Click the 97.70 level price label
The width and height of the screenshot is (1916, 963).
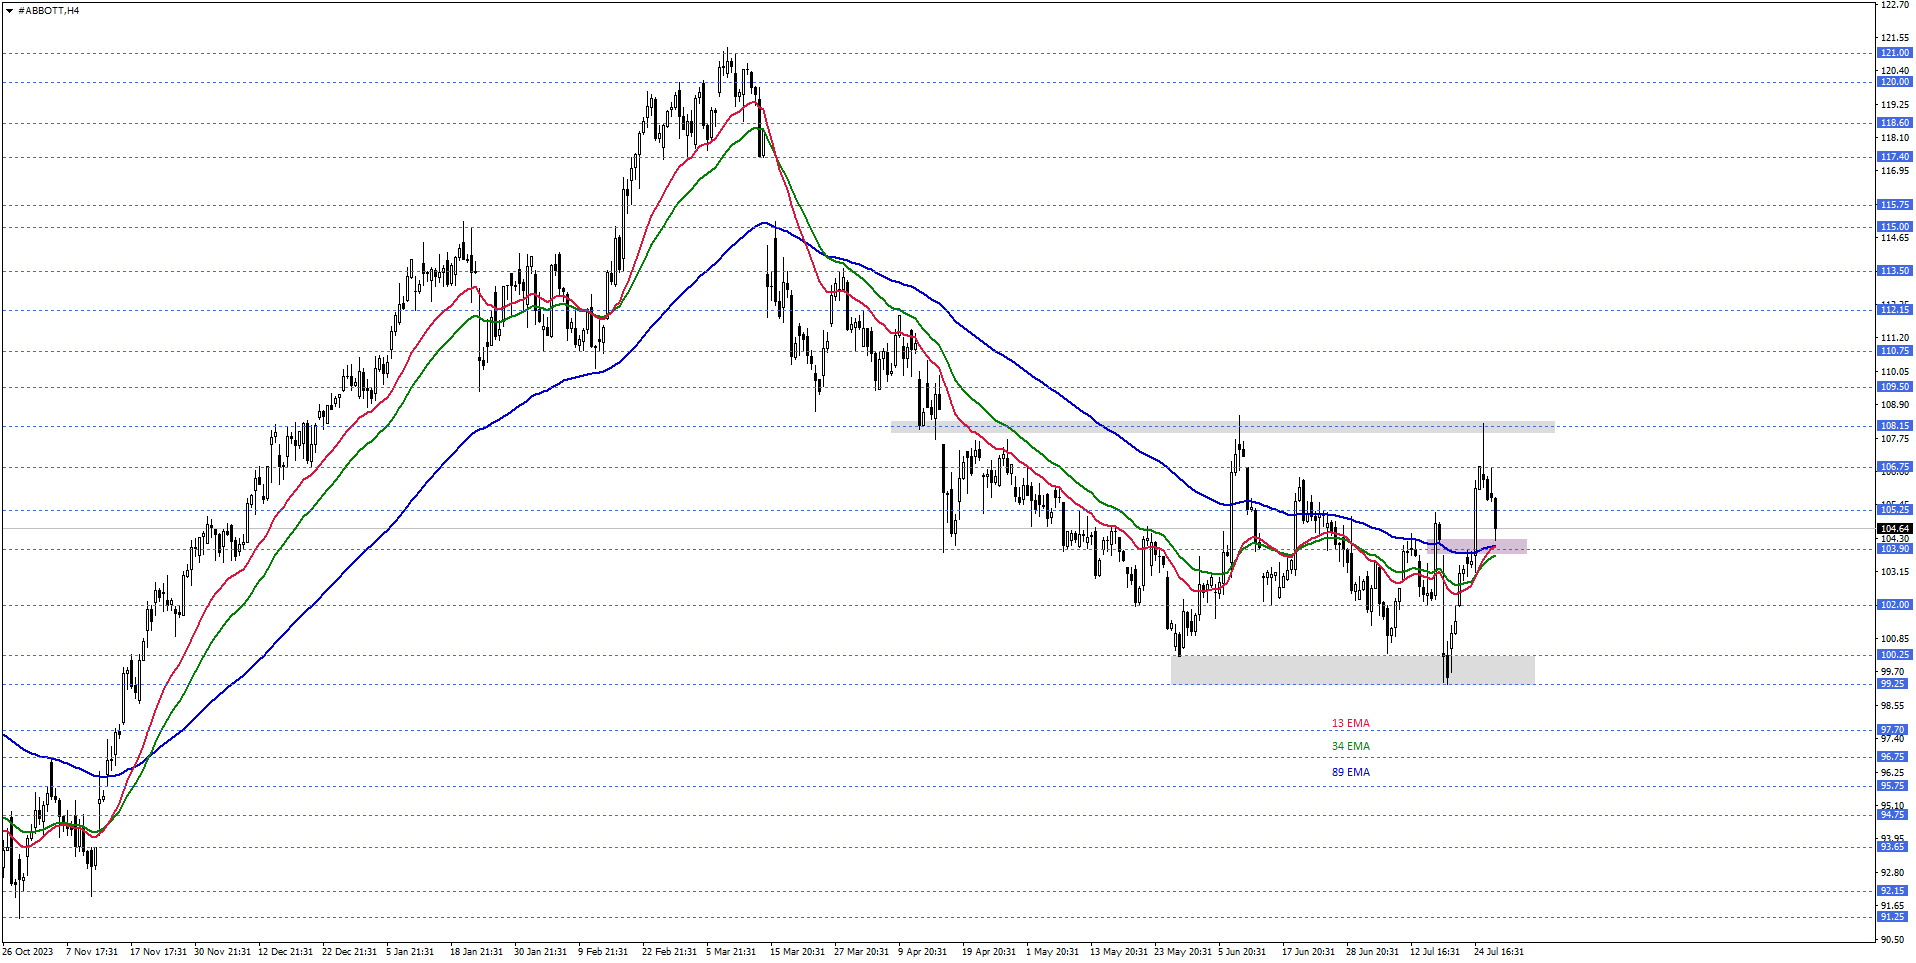coord(1894,730)
